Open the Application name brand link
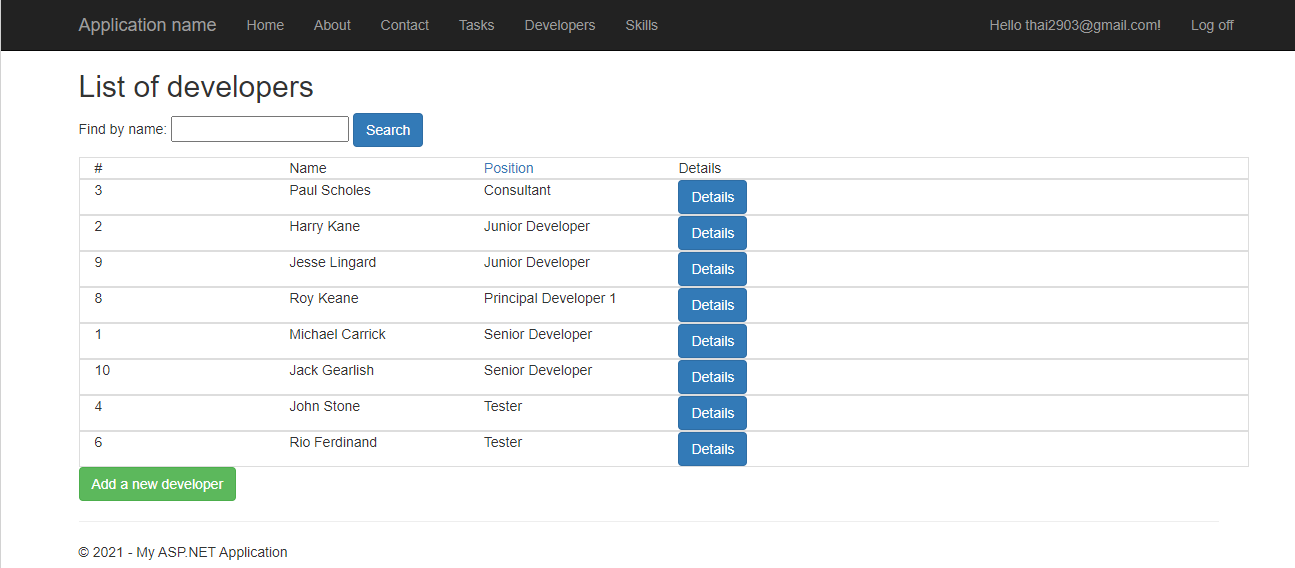The image size is (1295, 568). (147, 25)
